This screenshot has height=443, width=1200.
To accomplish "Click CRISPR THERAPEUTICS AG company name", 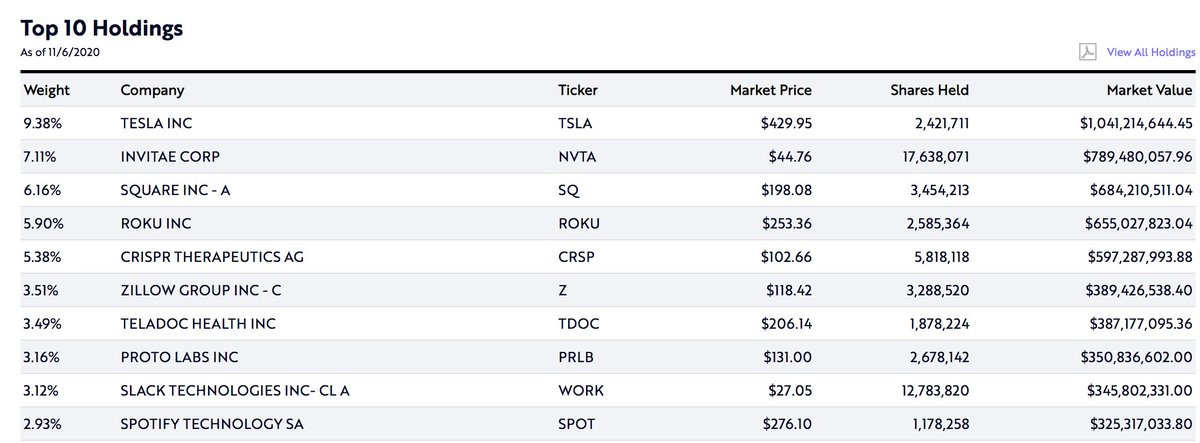I will coord(211,256).
